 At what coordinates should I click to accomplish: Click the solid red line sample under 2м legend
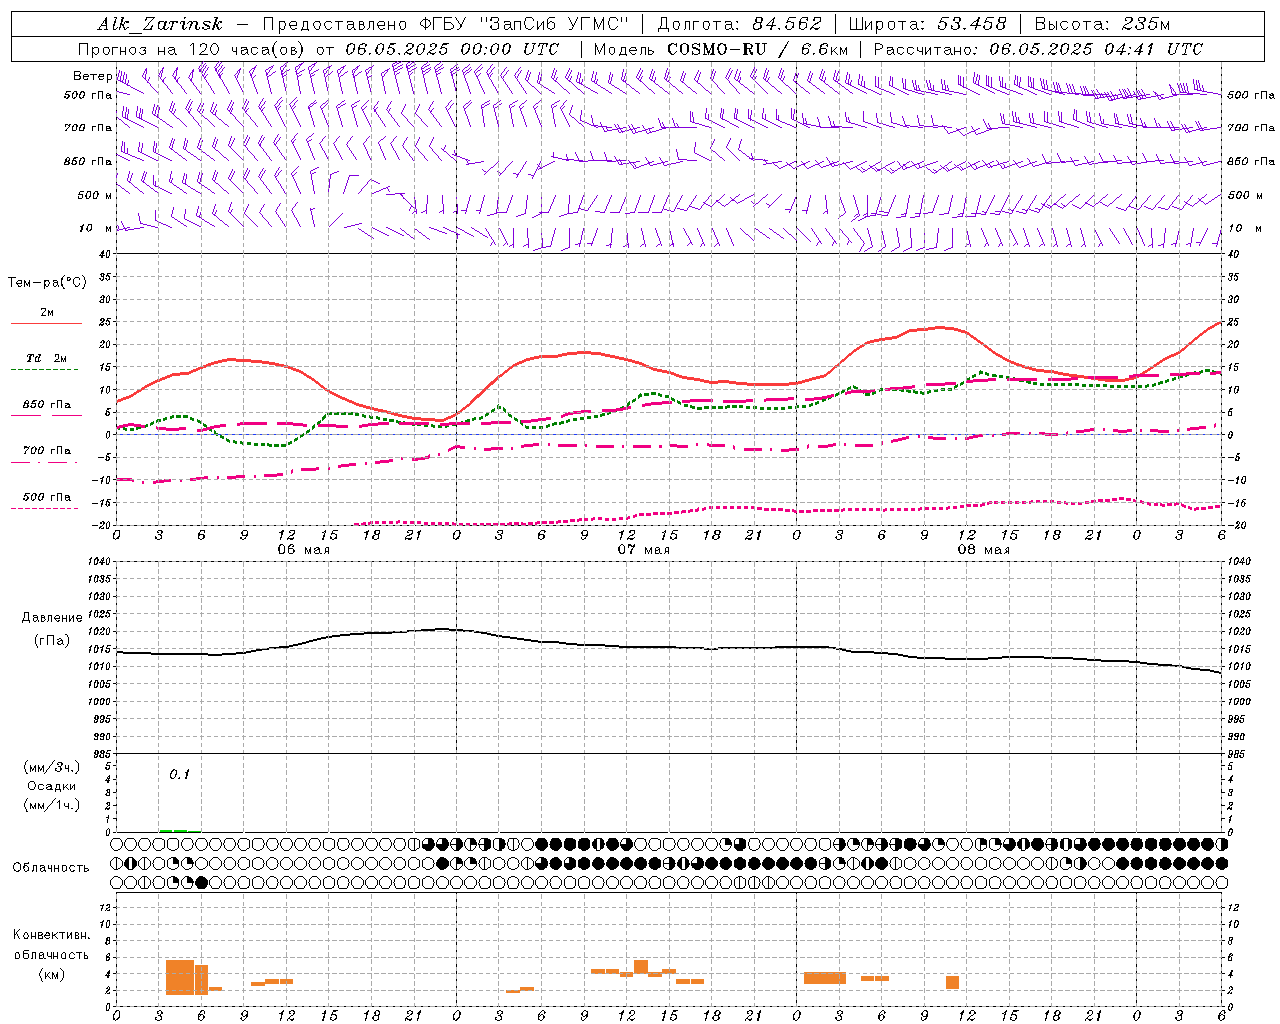[x=46, y=323]
